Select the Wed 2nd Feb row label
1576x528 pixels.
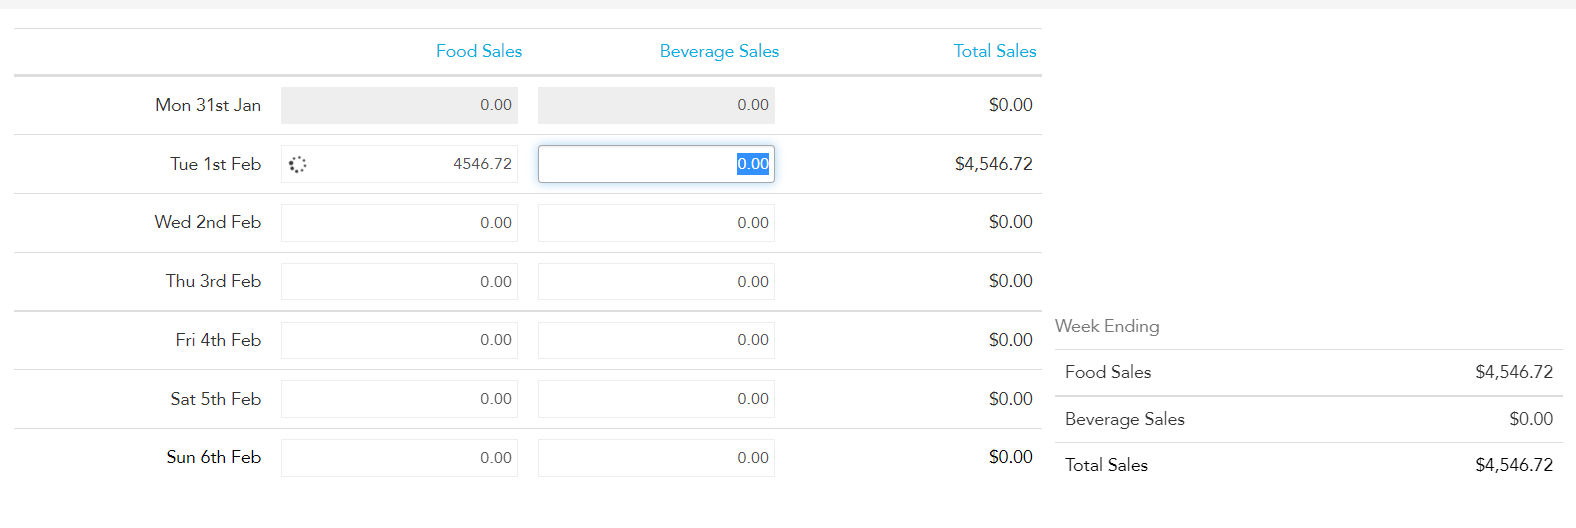point(208,222)
